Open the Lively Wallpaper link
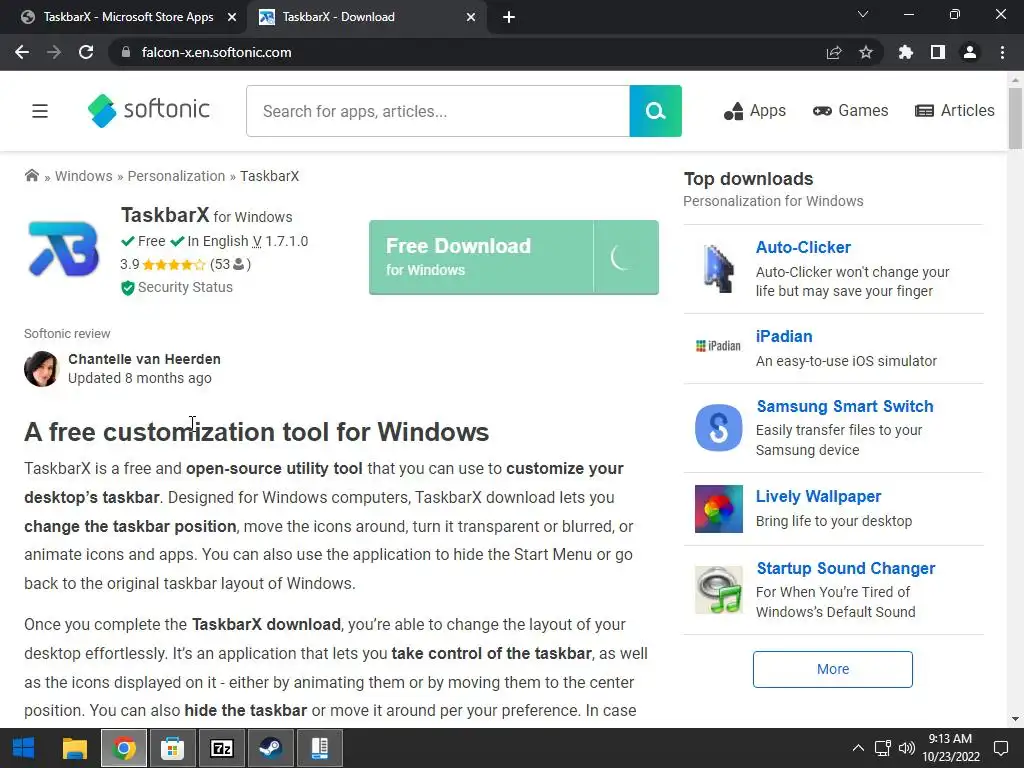 [818, 496]
